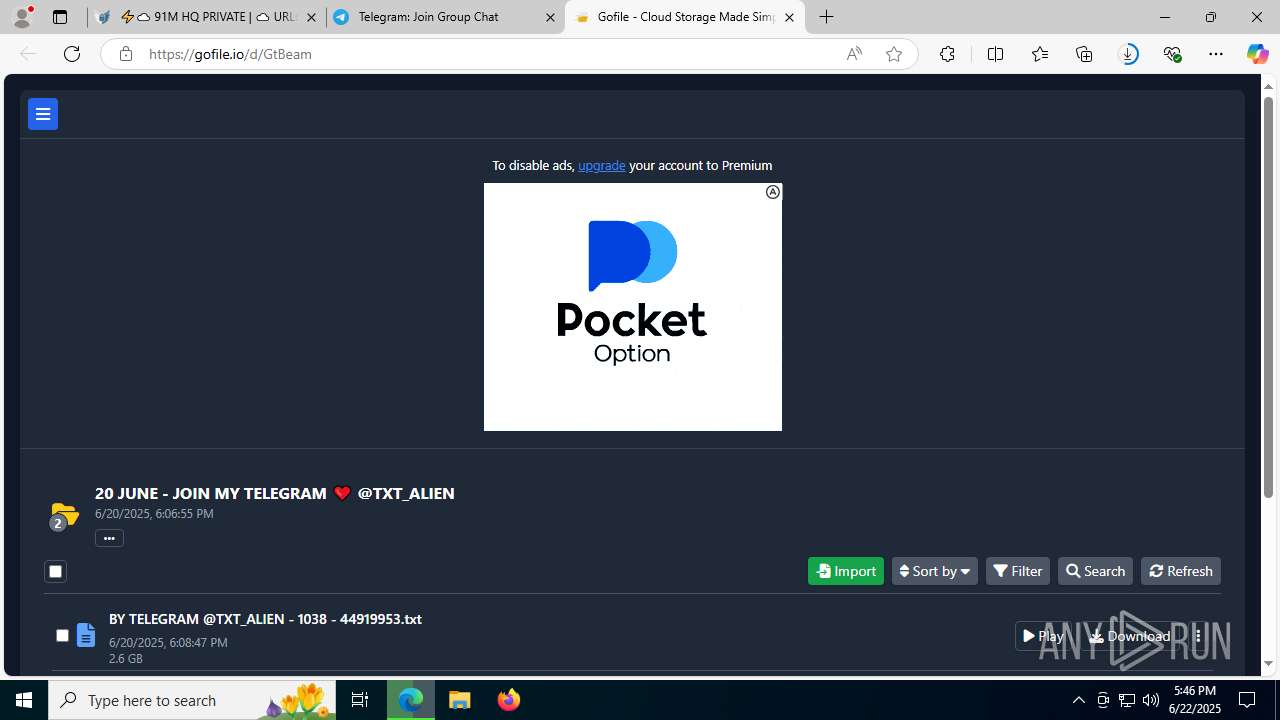Click the Filter button
The height and width of the screenshot is (720, 1280).
pyautogui.click(x=1017, y=571)
